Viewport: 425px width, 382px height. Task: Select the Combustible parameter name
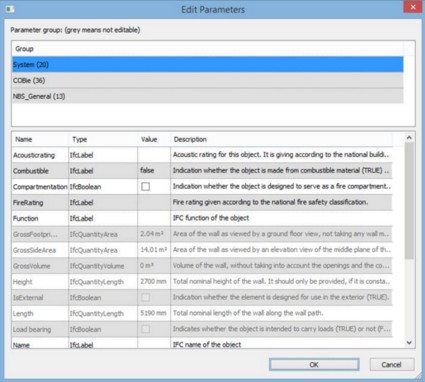point(31,171)
